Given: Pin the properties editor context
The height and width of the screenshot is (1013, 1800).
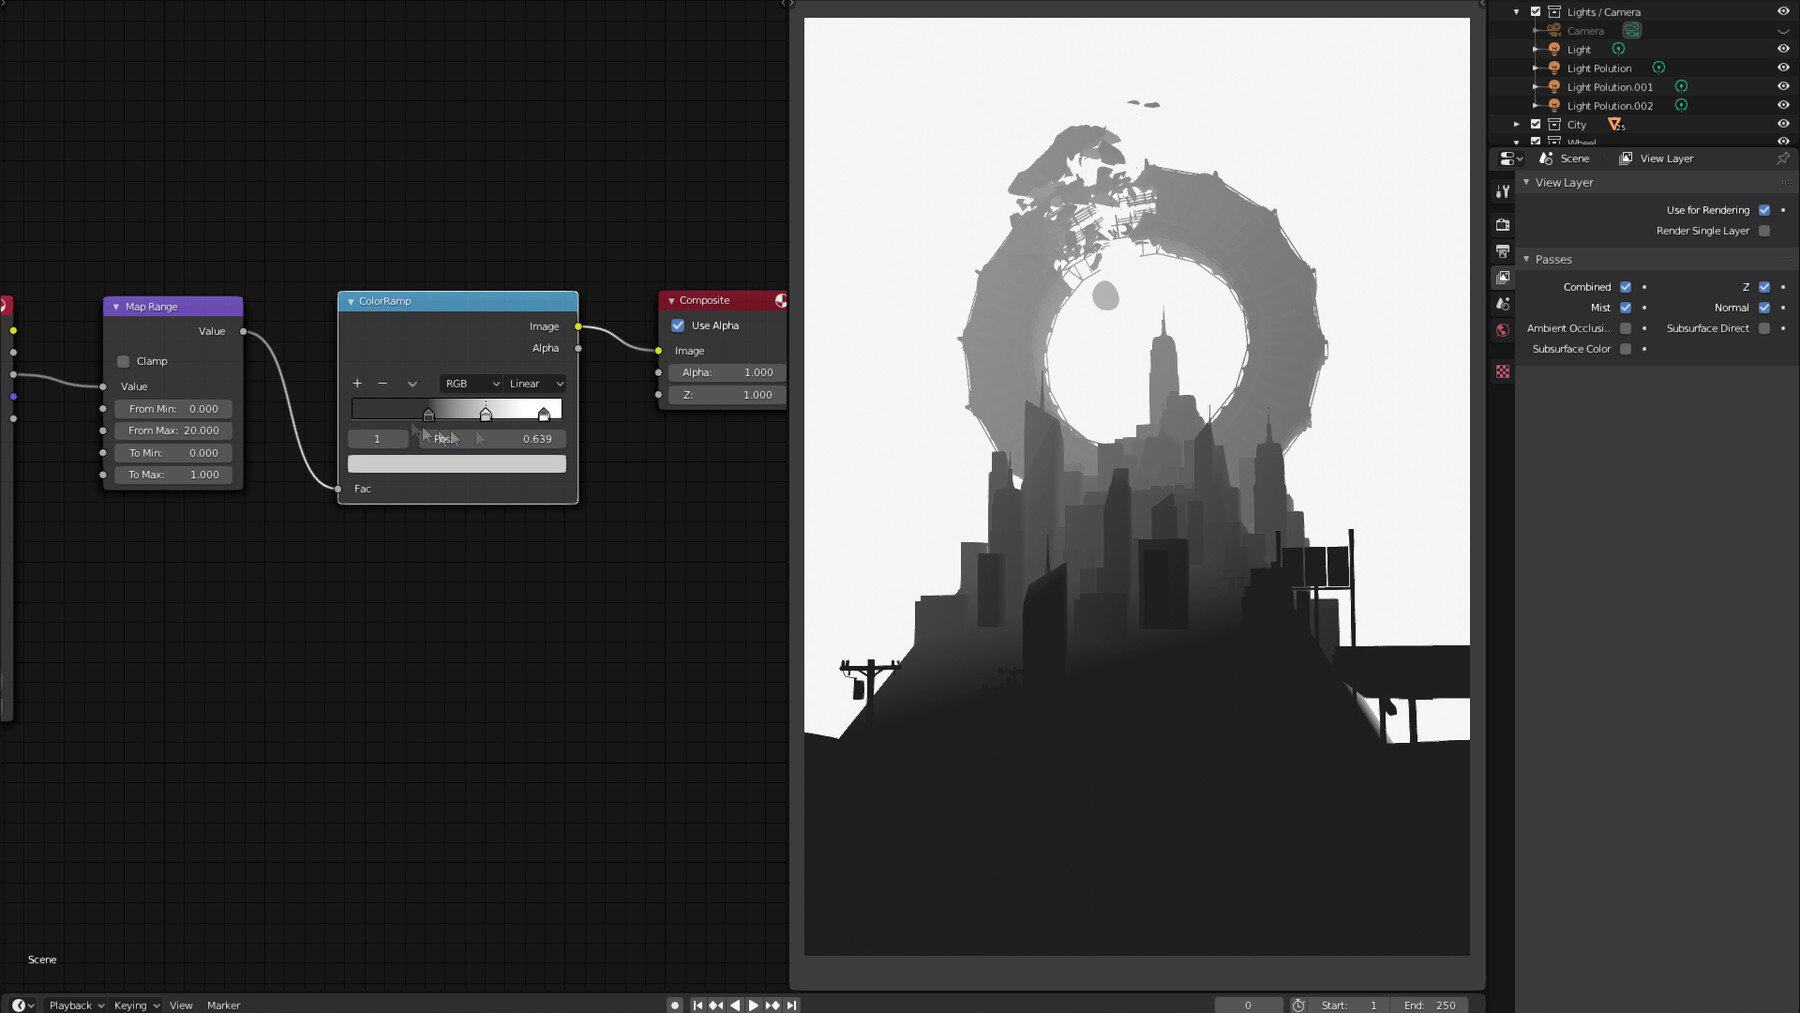Looking at the screenshot, I should coord(1782,158).
